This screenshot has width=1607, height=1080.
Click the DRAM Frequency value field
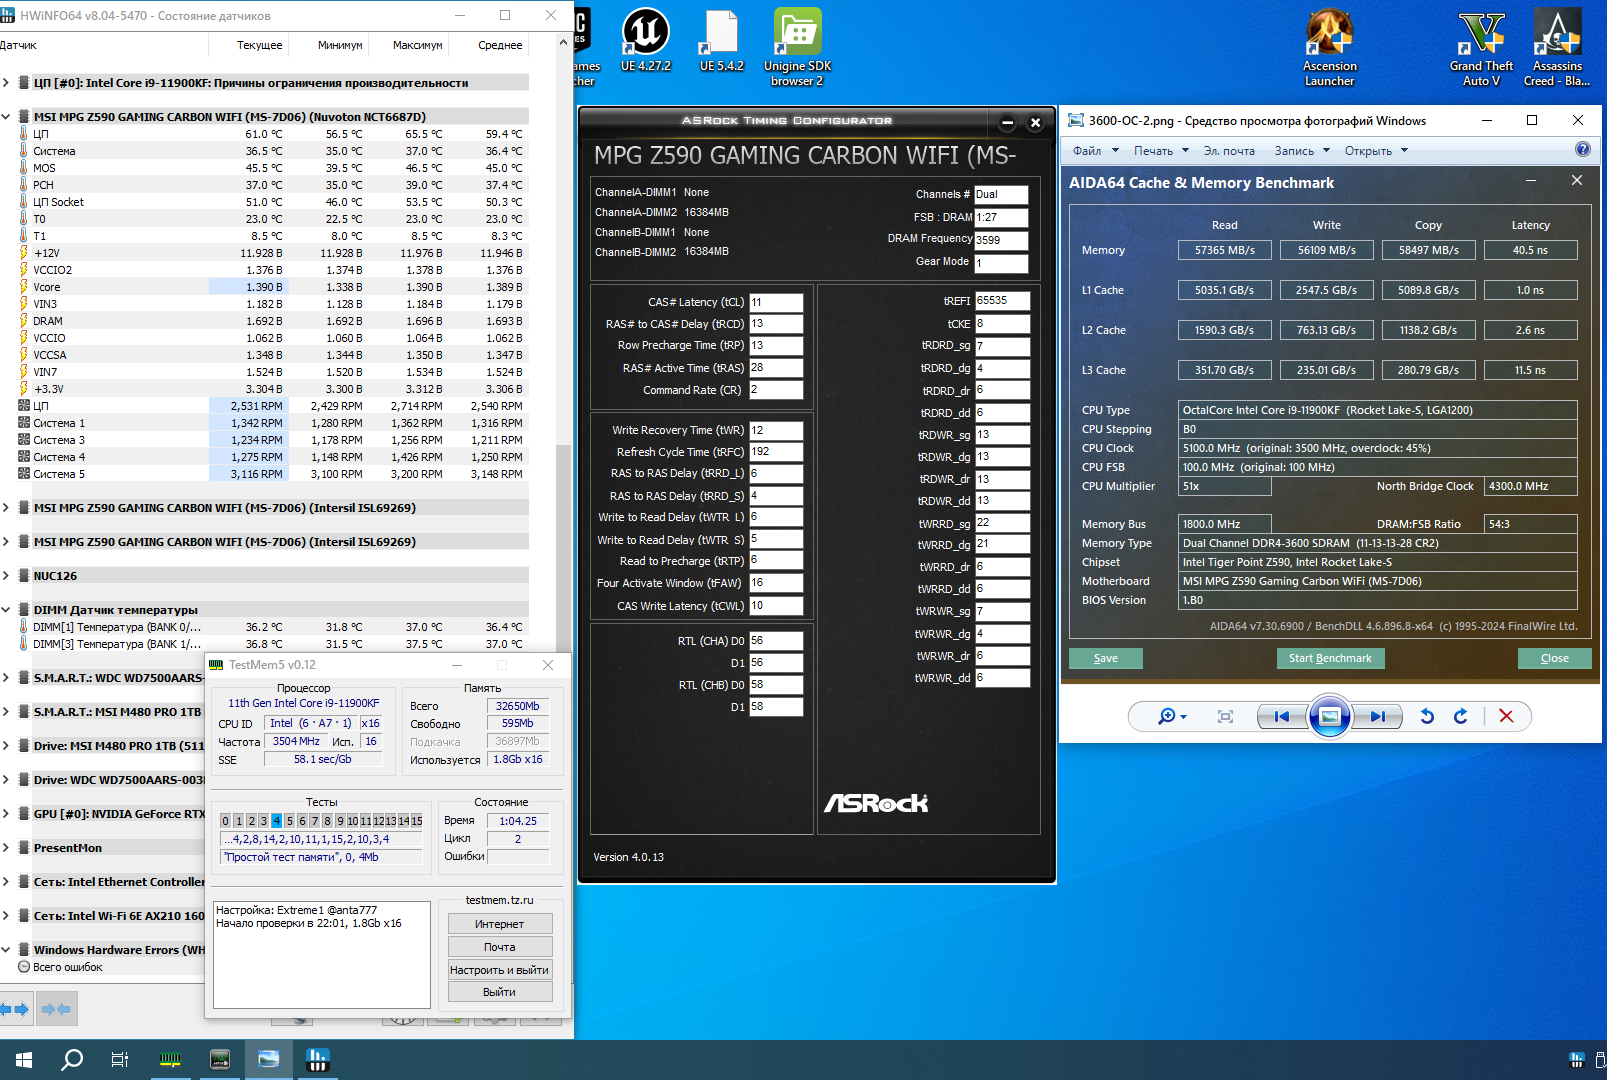point(1001,240)
